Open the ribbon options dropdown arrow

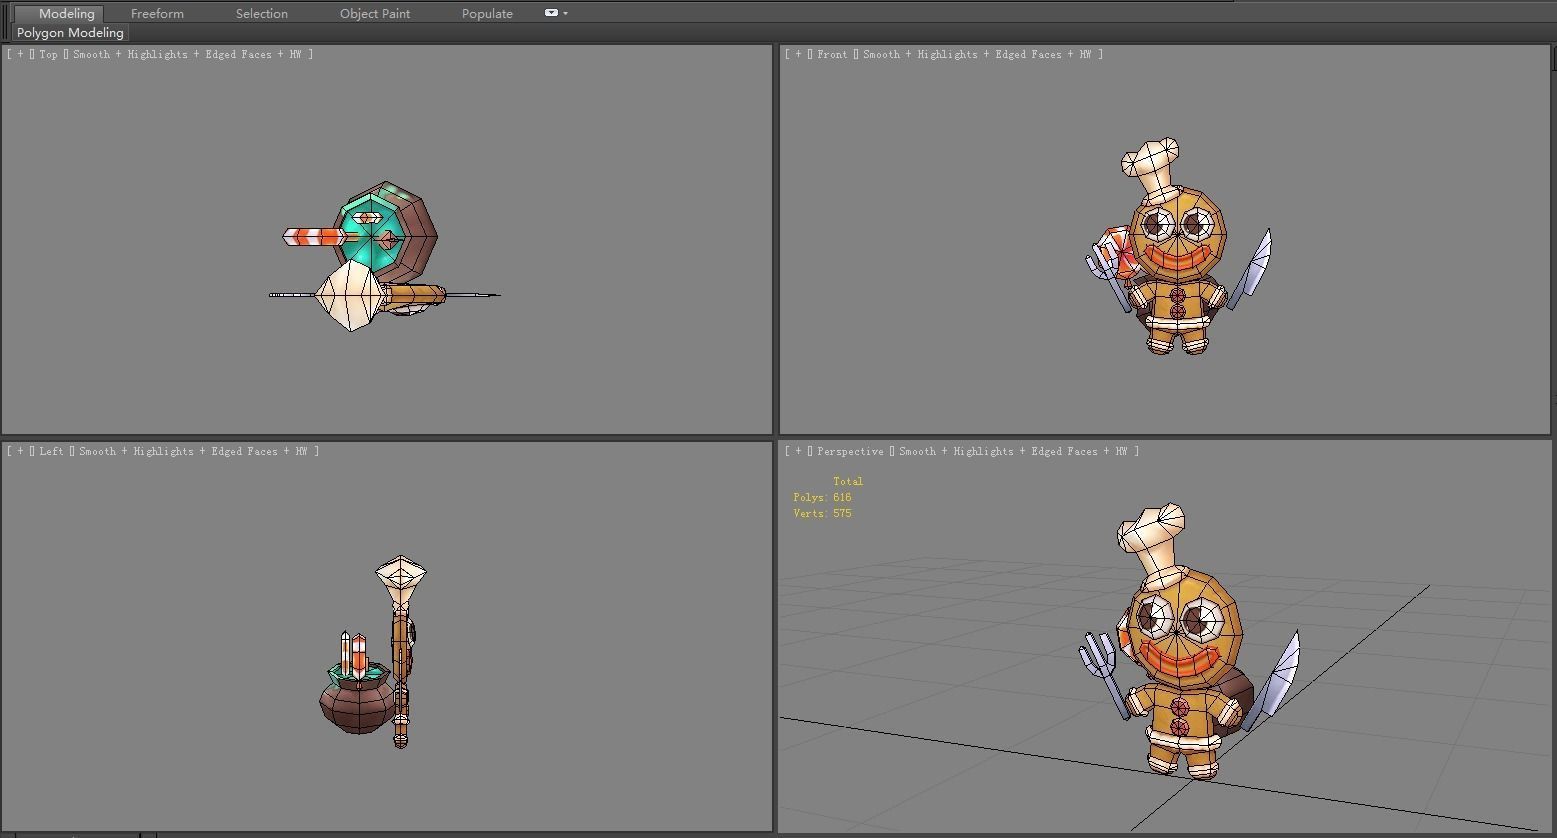(566, 13)
